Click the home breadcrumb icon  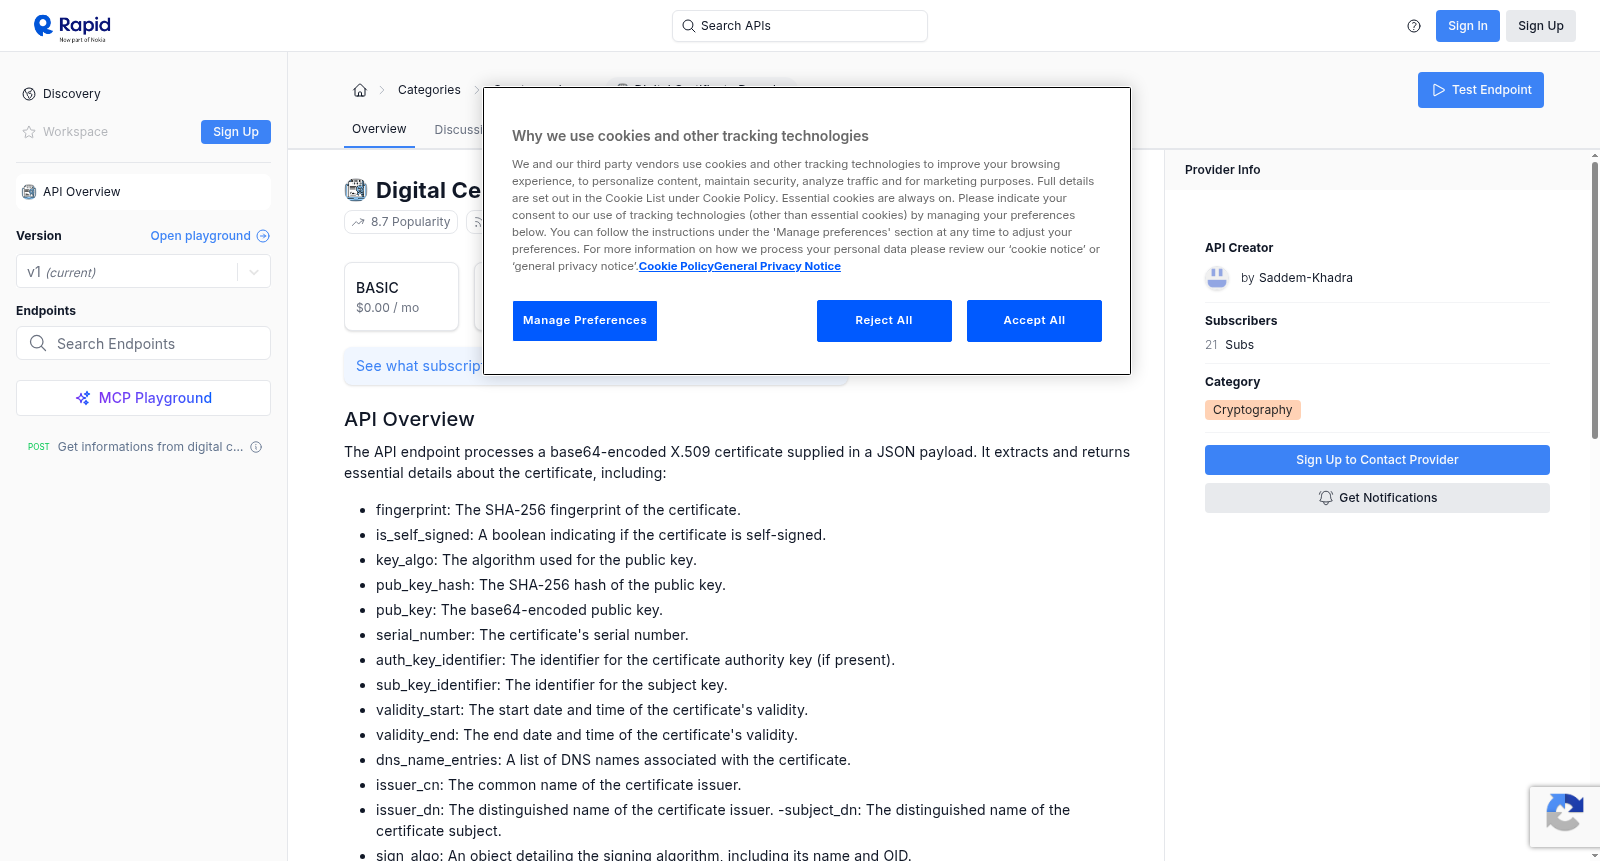point(360,90)
